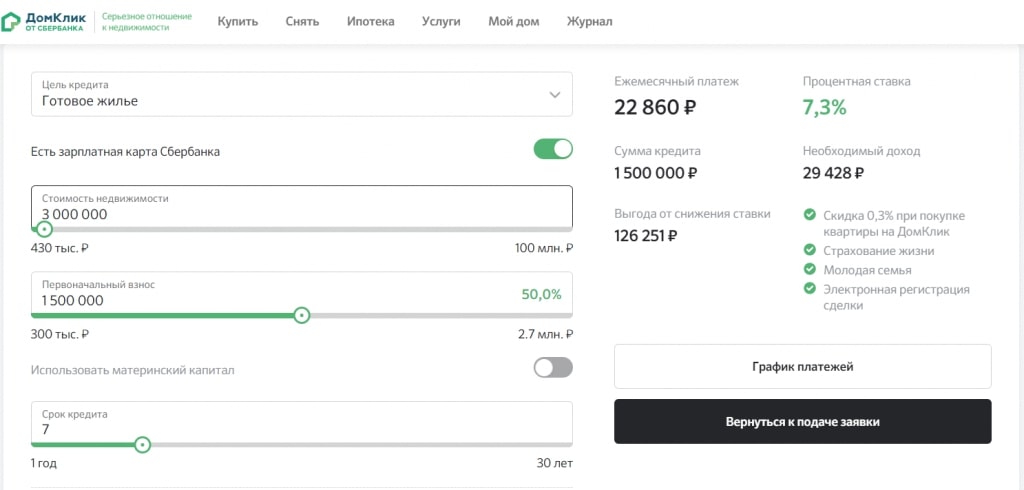Click the checkmark beside Электронная регистрация сделки

coord(810,289)
